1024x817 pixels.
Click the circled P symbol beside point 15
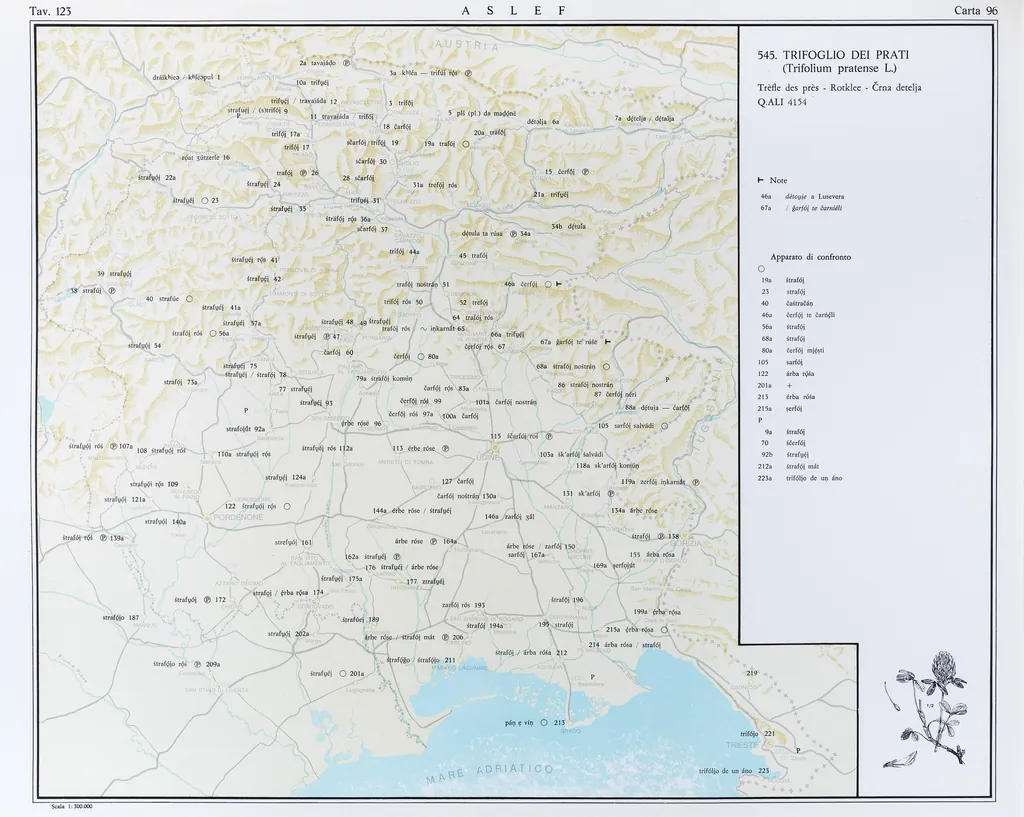pos(585,172)
